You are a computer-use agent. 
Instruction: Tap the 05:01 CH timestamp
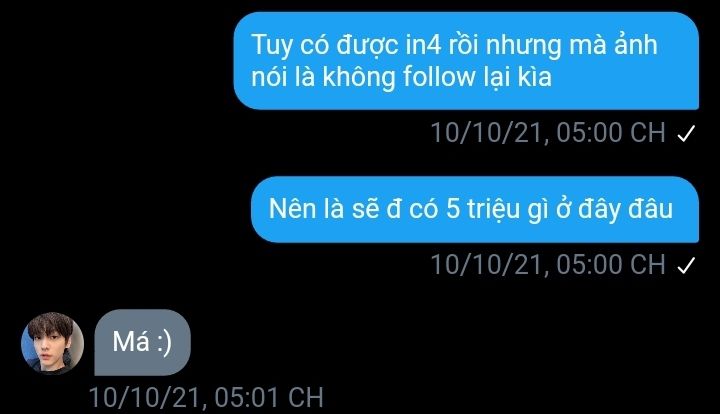206,397
